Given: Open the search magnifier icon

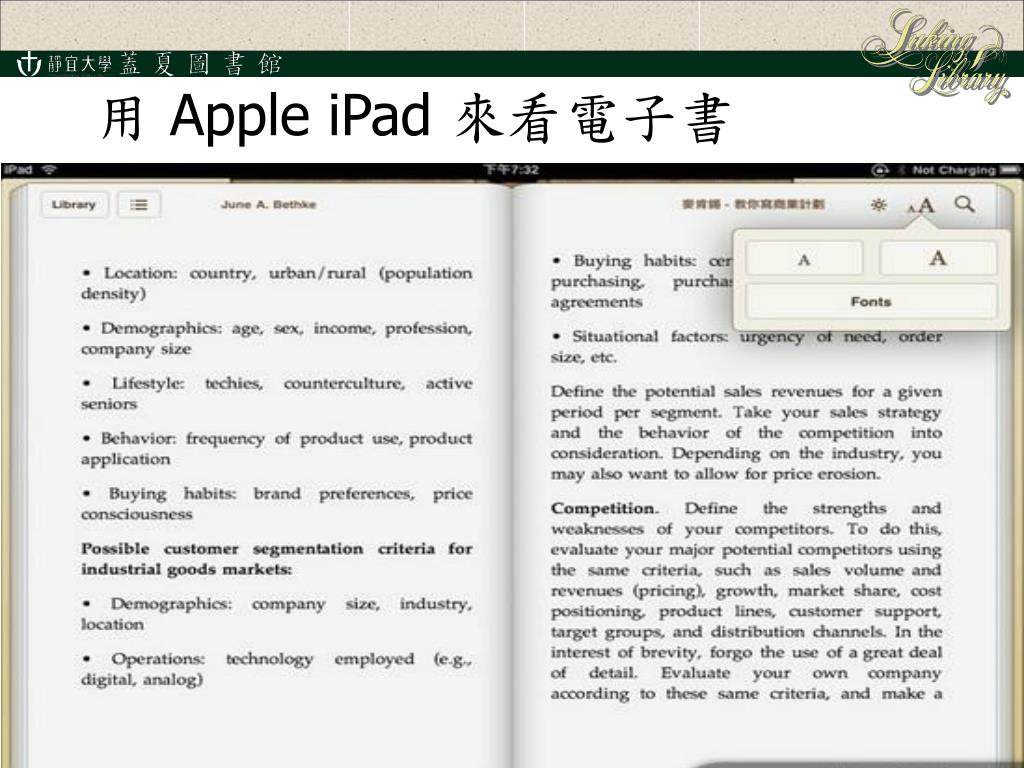Looking at the screenshot, I should coord(965,204).
